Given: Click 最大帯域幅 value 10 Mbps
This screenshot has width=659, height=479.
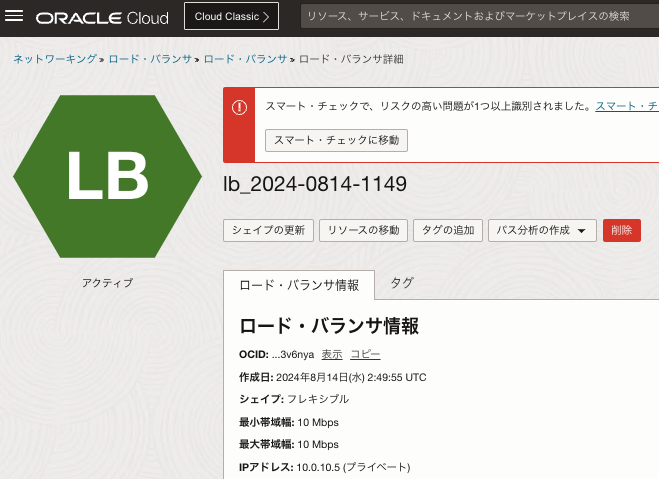Looking at the screenshot, I should pyautogui.click(x=318, y=444).
